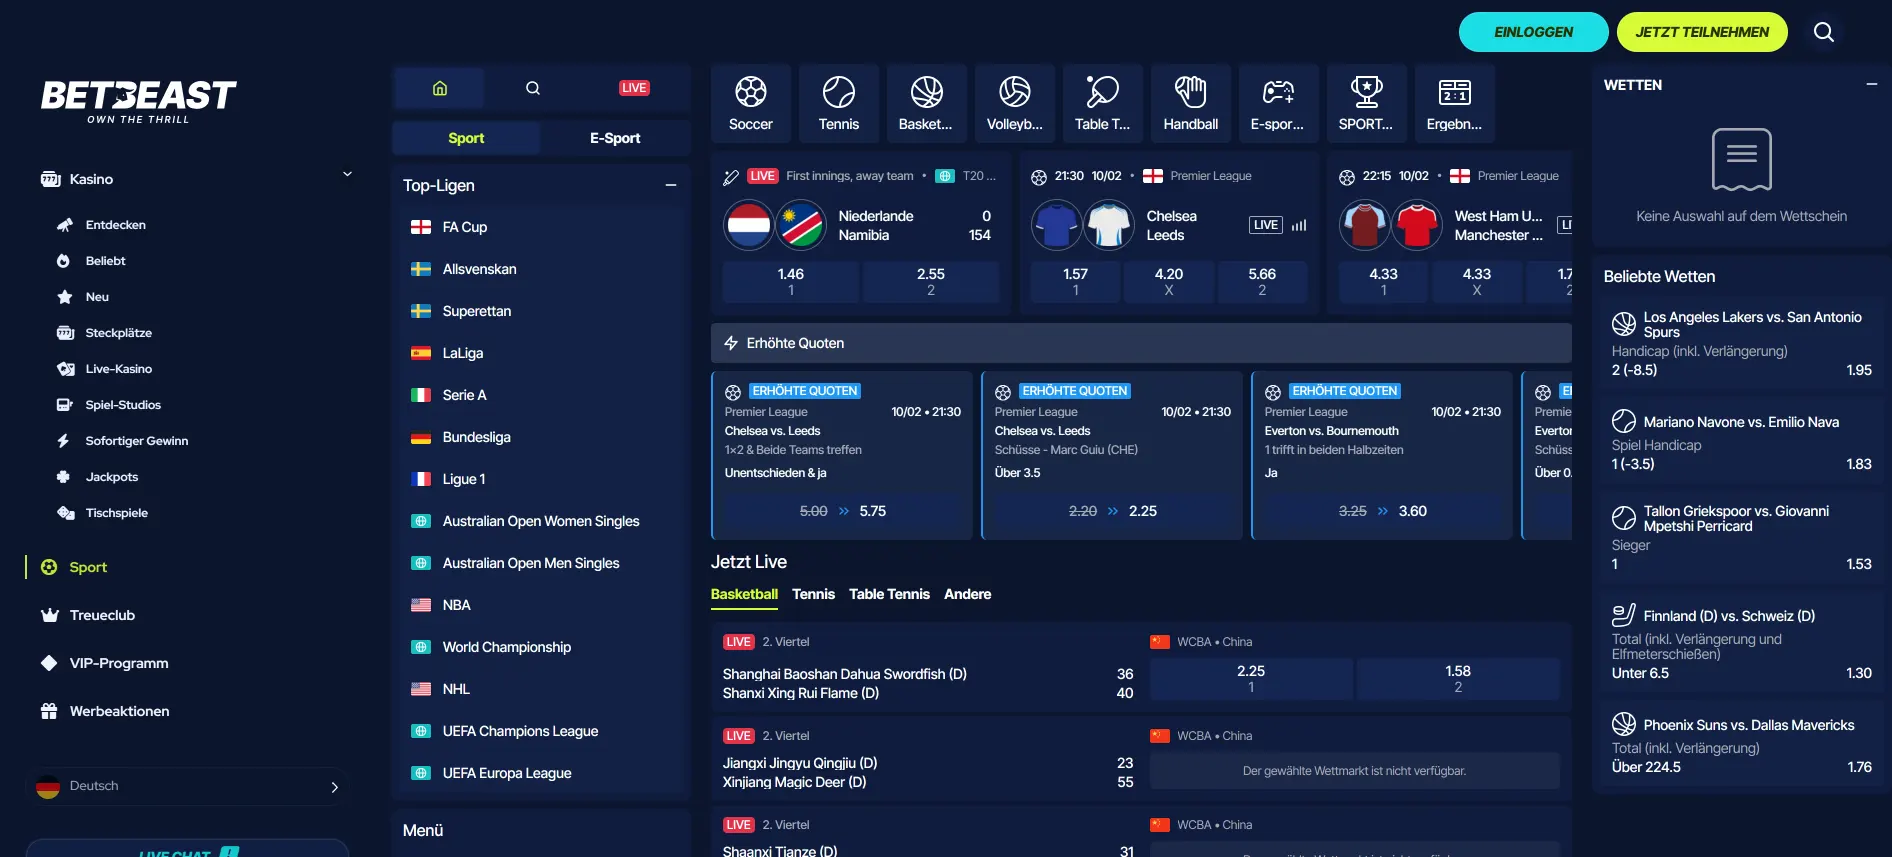Open the Table Tennis sport category
1892x857 pixels.
pyautogui.click(x=1103, y=103)
